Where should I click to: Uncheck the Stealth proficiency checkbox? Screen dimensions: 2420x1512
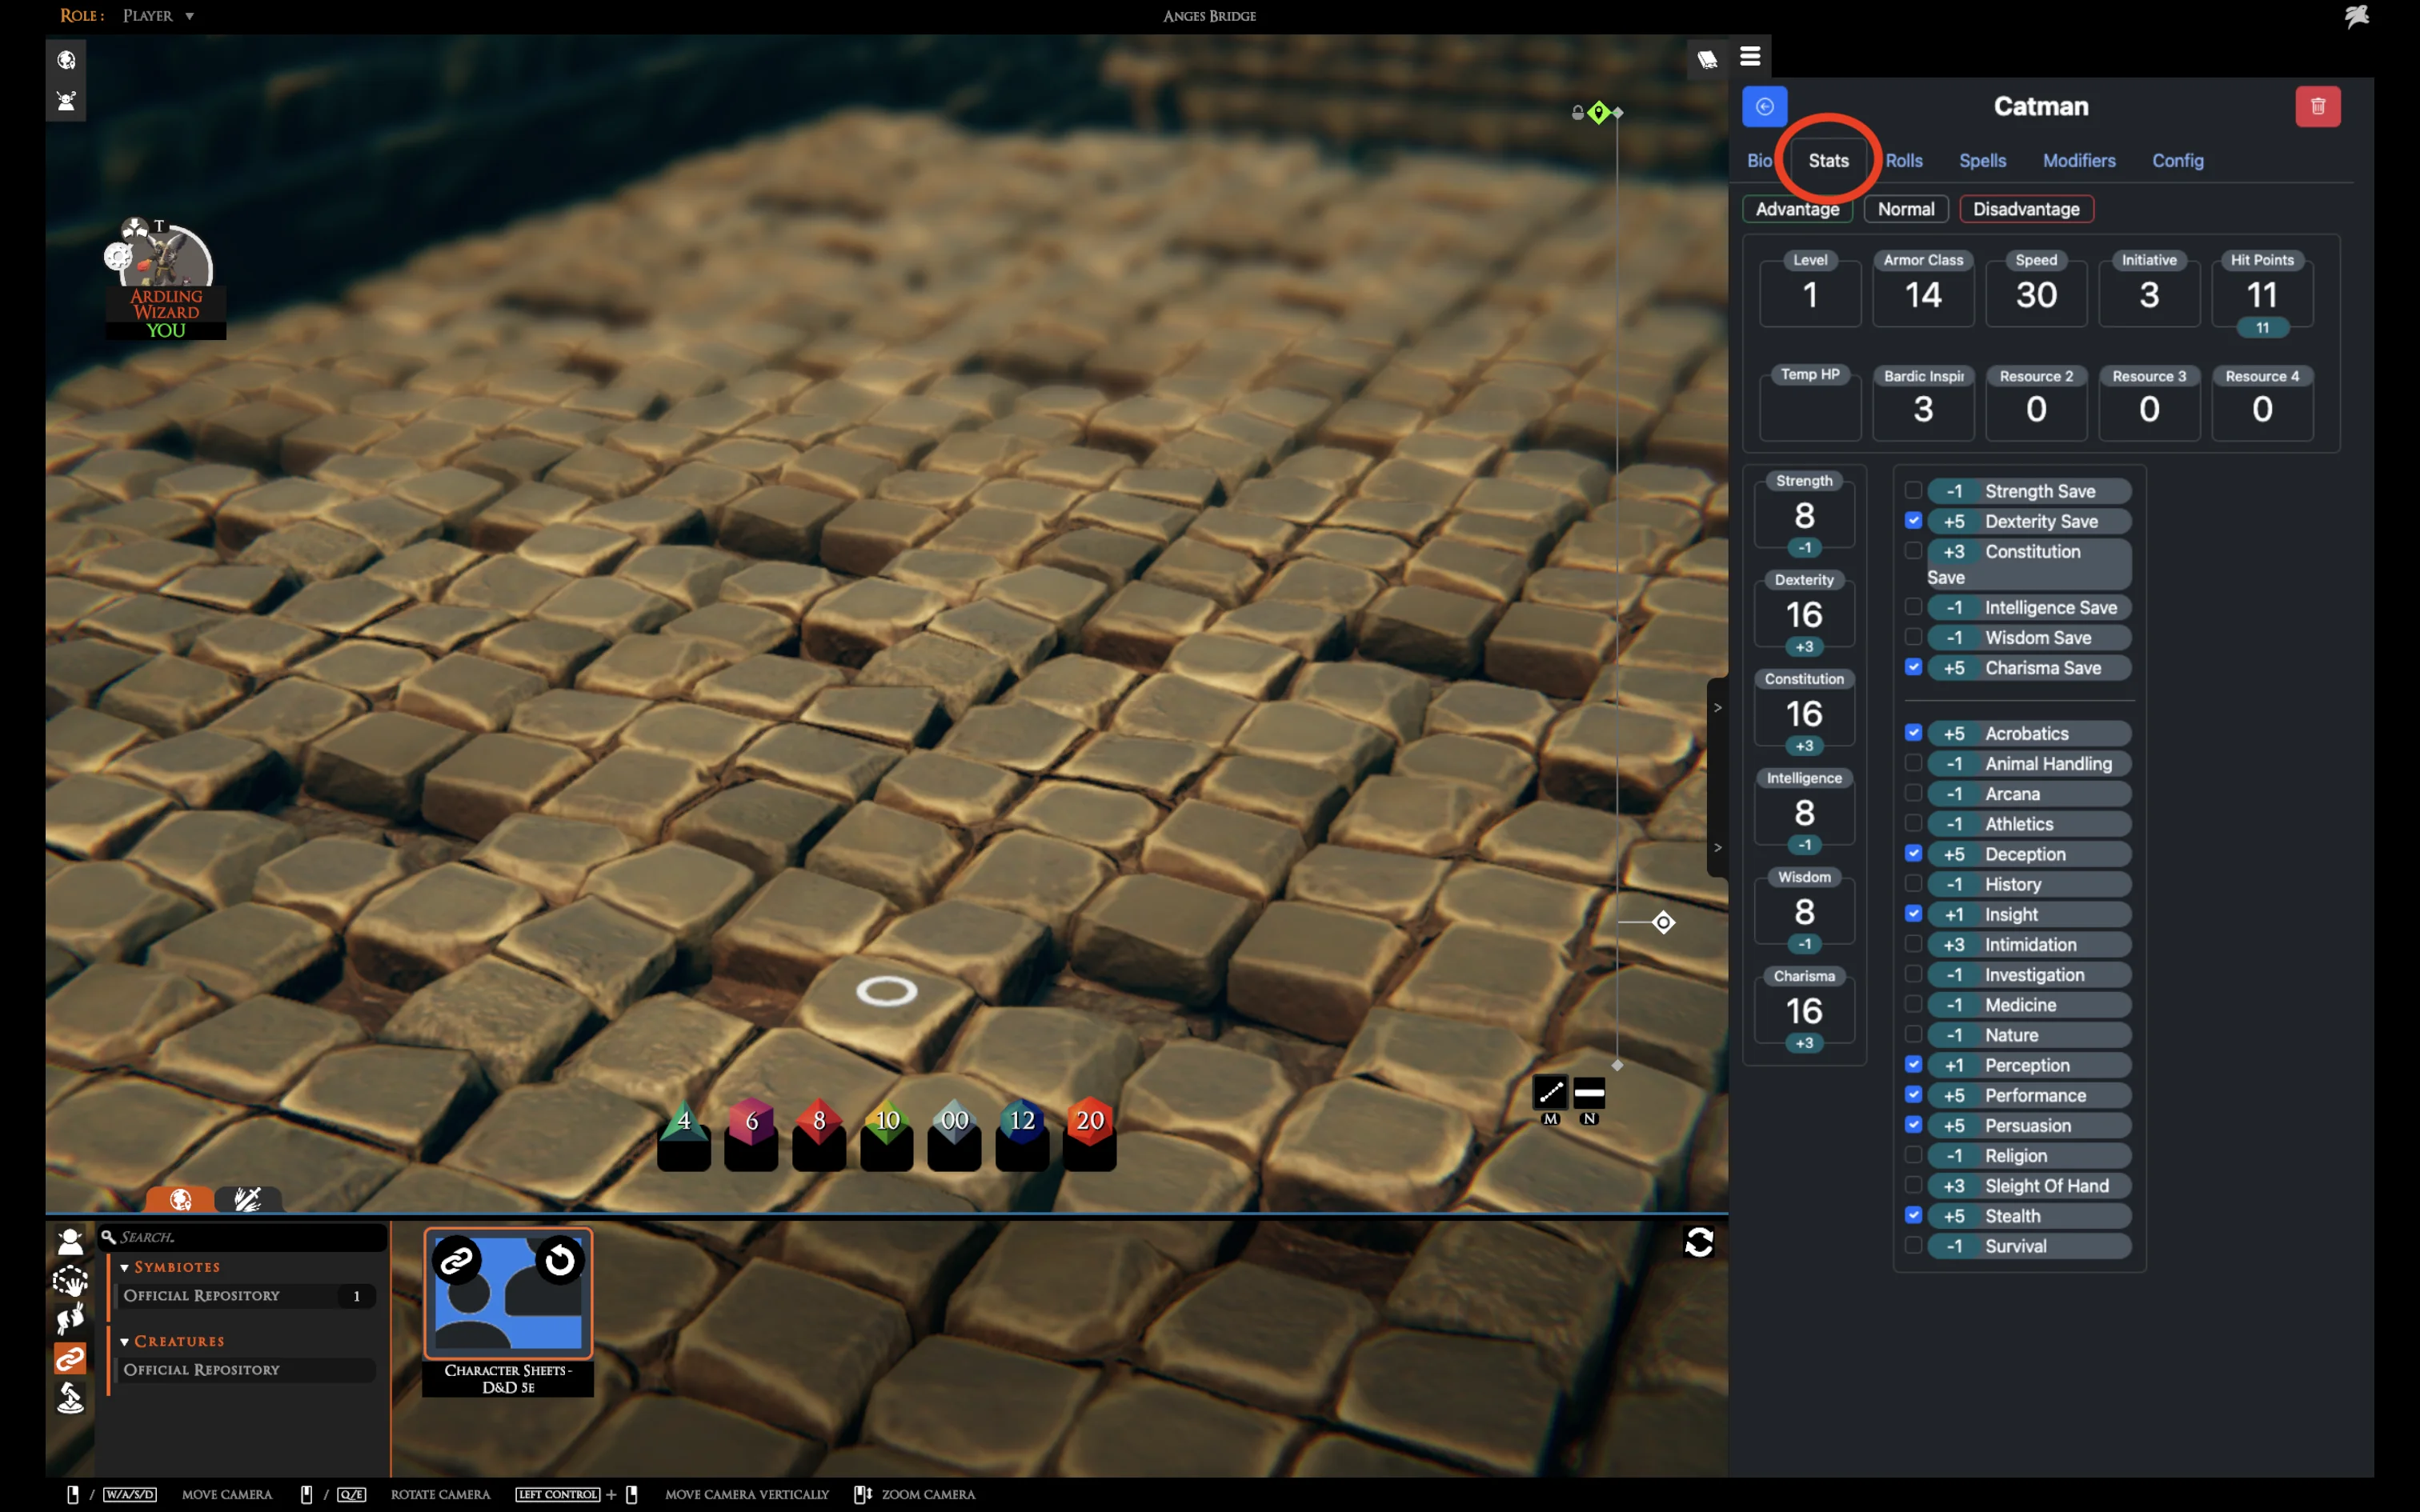tap(1913, 1215)
